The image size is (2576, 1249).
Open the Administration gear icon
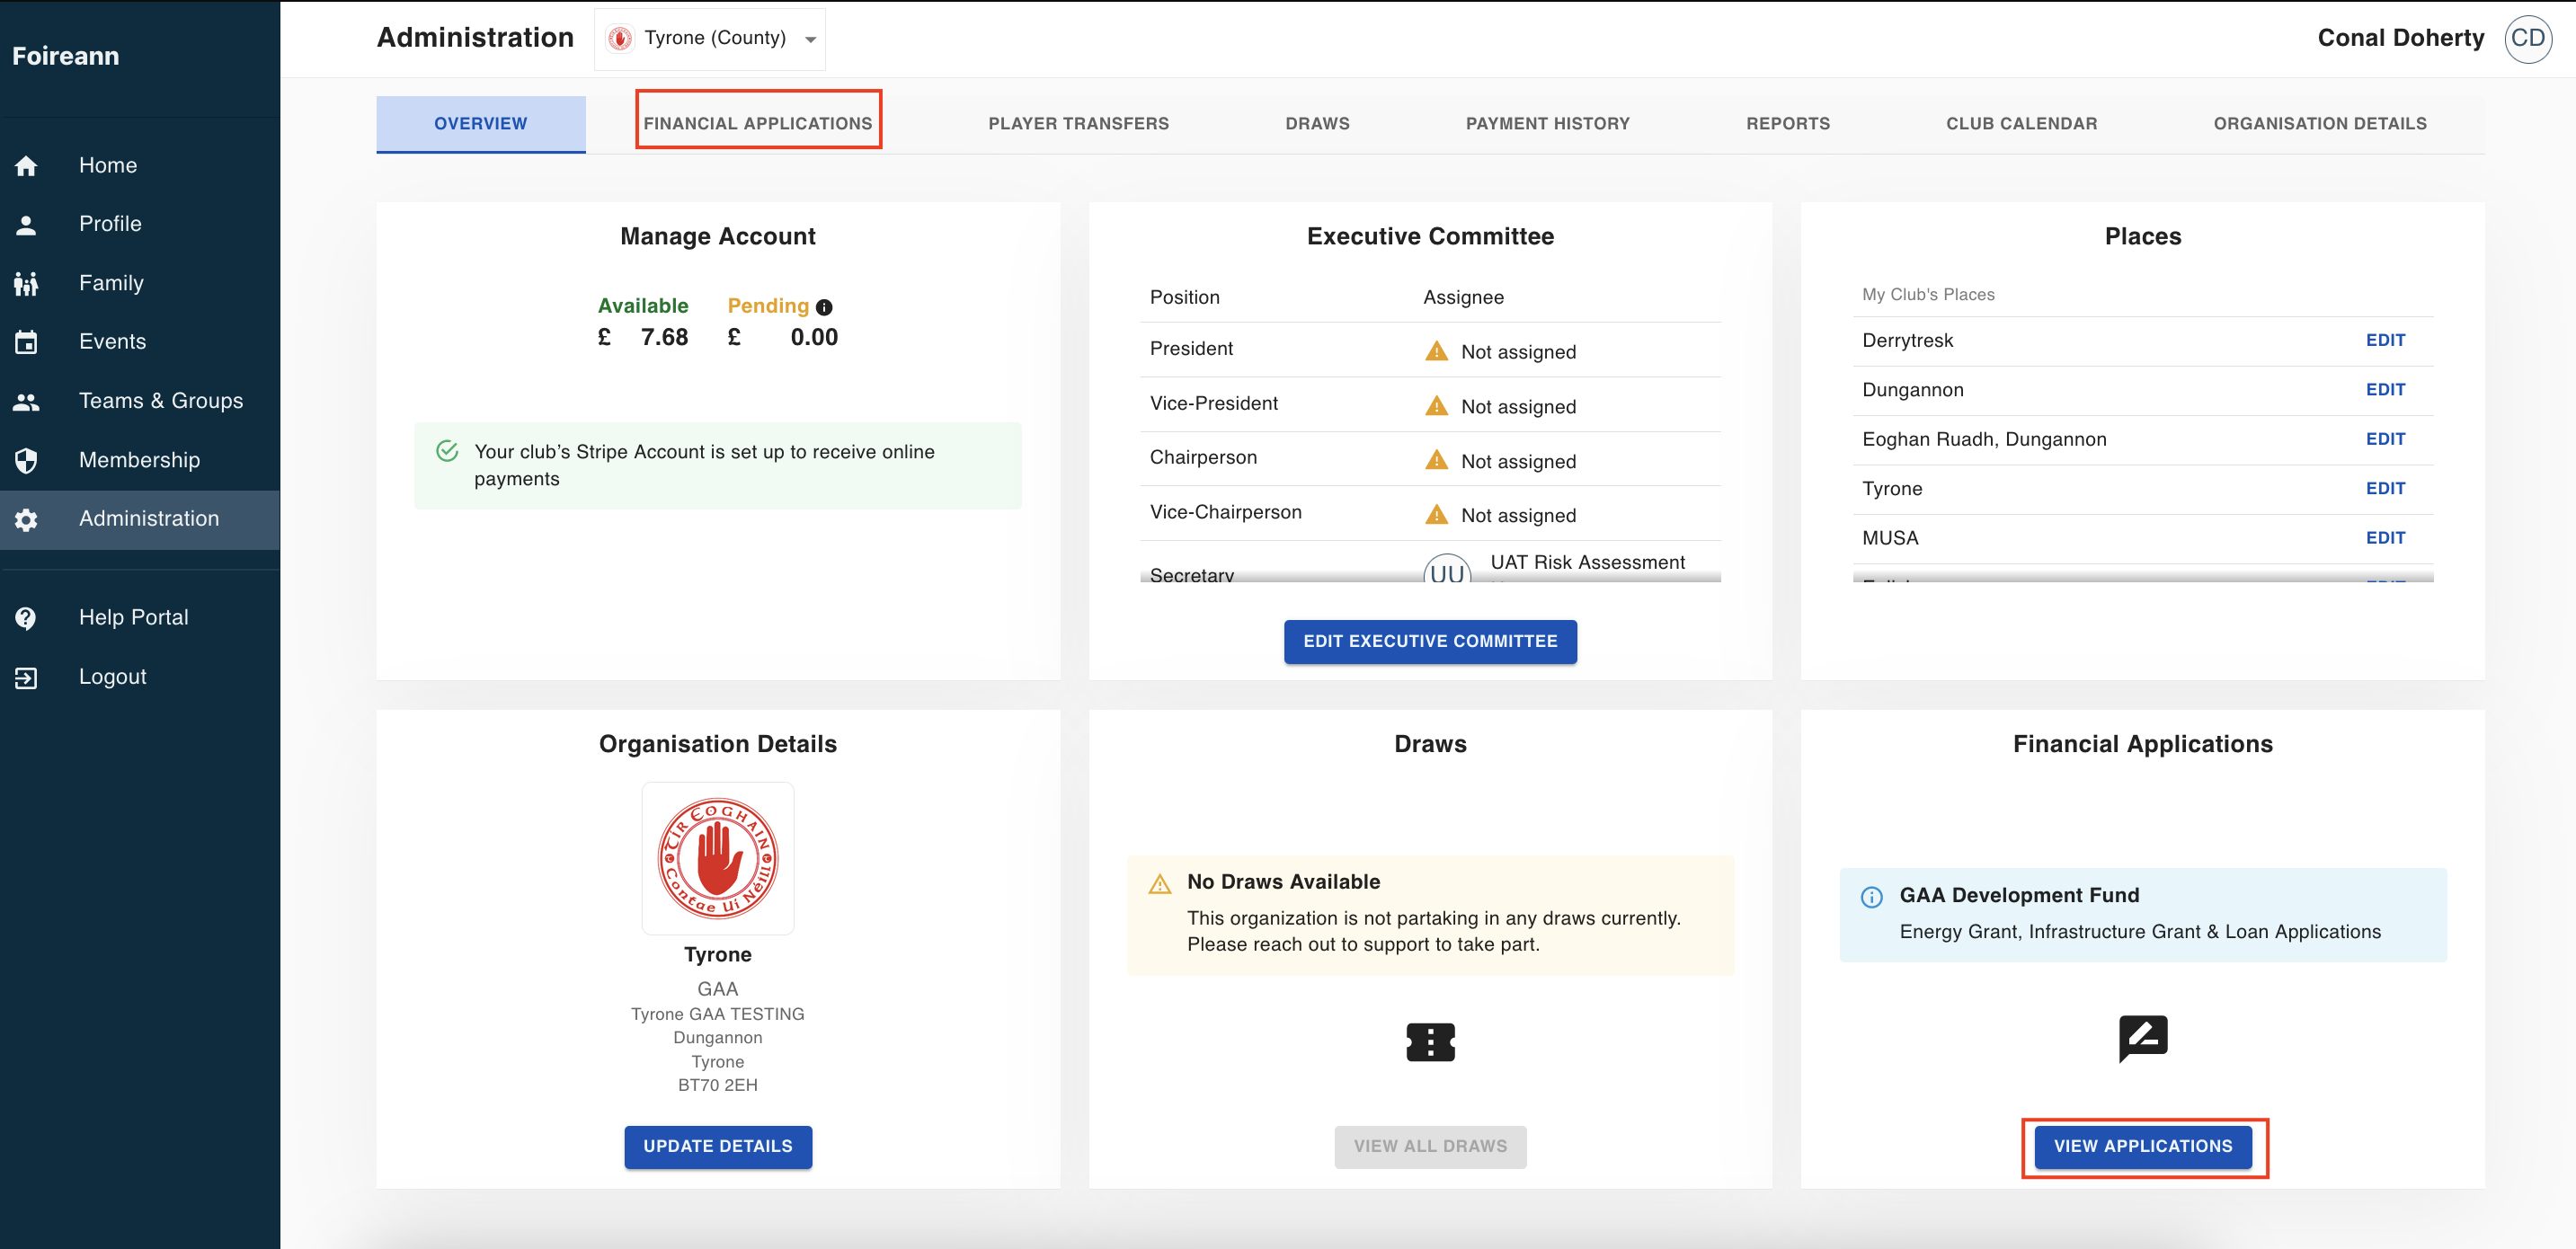point(26,520)
